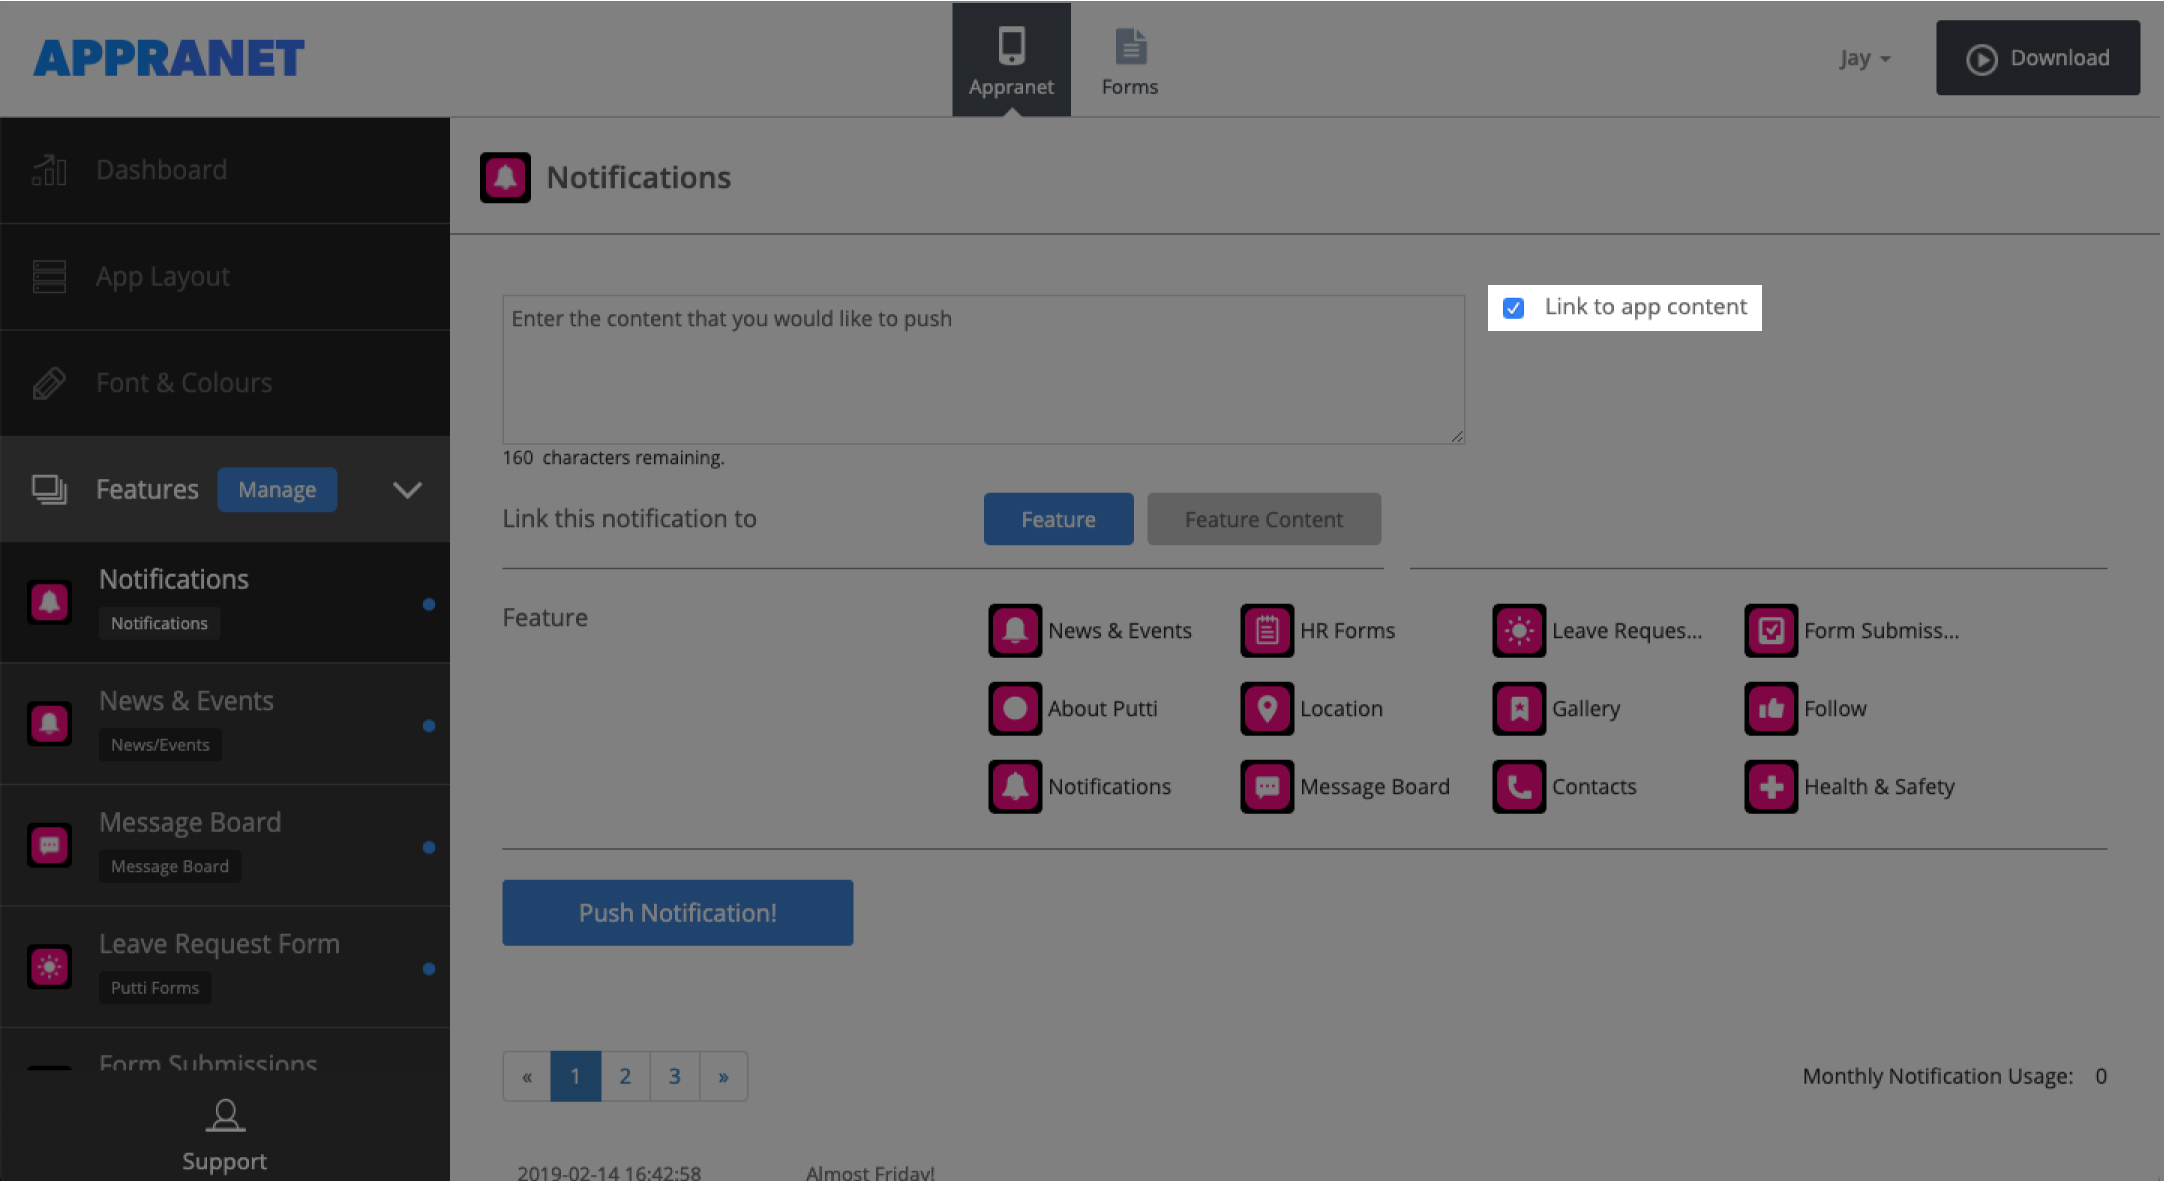Go to next page arrow

point(724,1076)
